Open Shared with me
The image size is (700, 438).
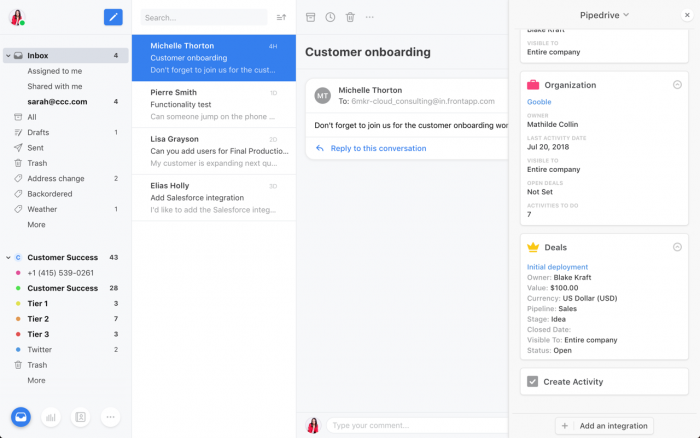click(54, 86)
